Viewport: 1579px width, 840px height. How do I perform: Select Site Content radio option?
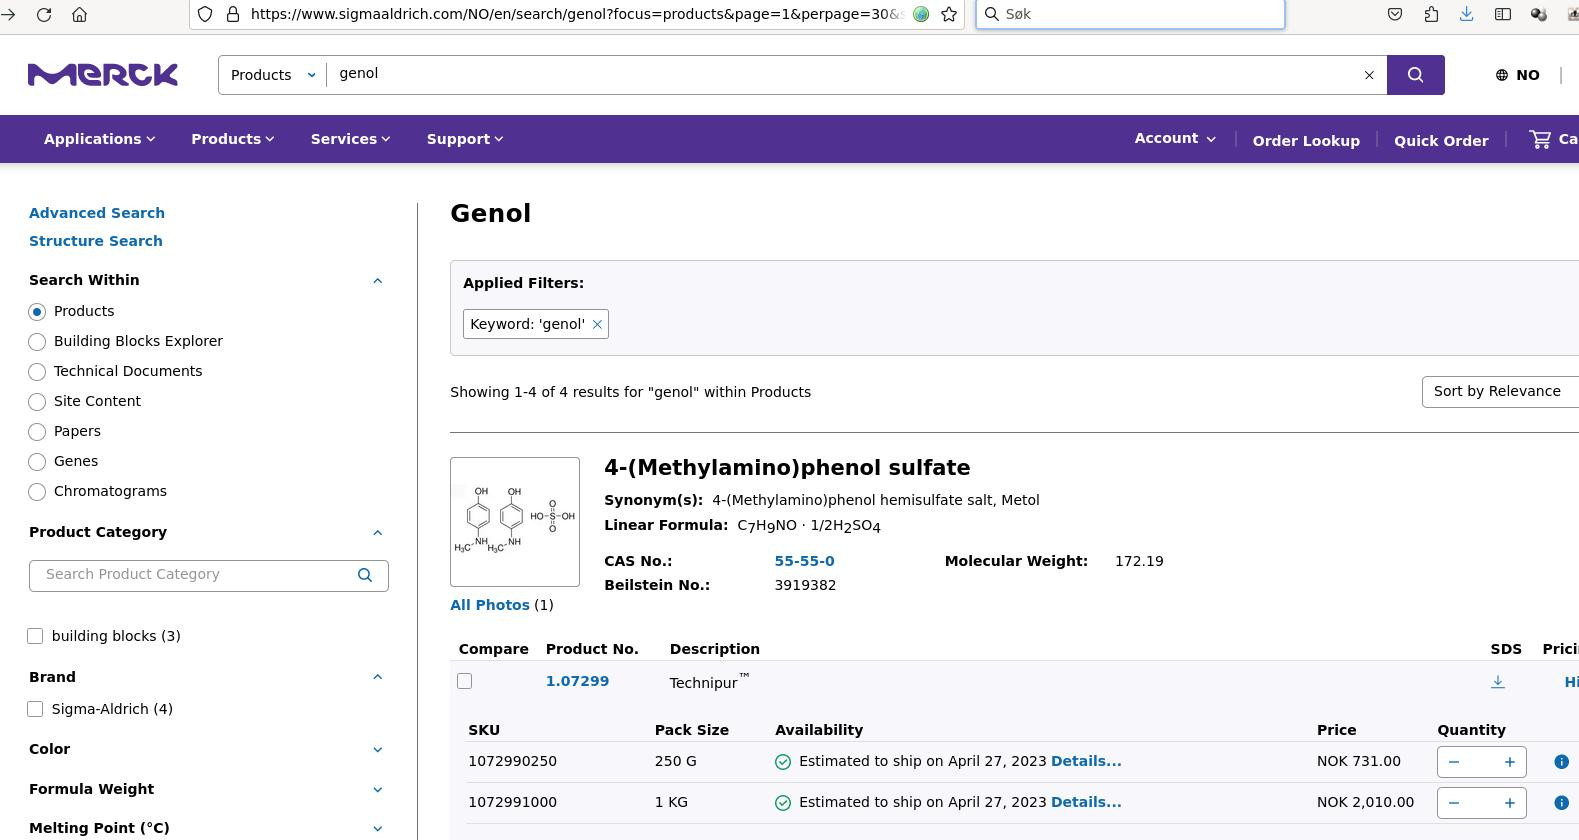(37, 402)
